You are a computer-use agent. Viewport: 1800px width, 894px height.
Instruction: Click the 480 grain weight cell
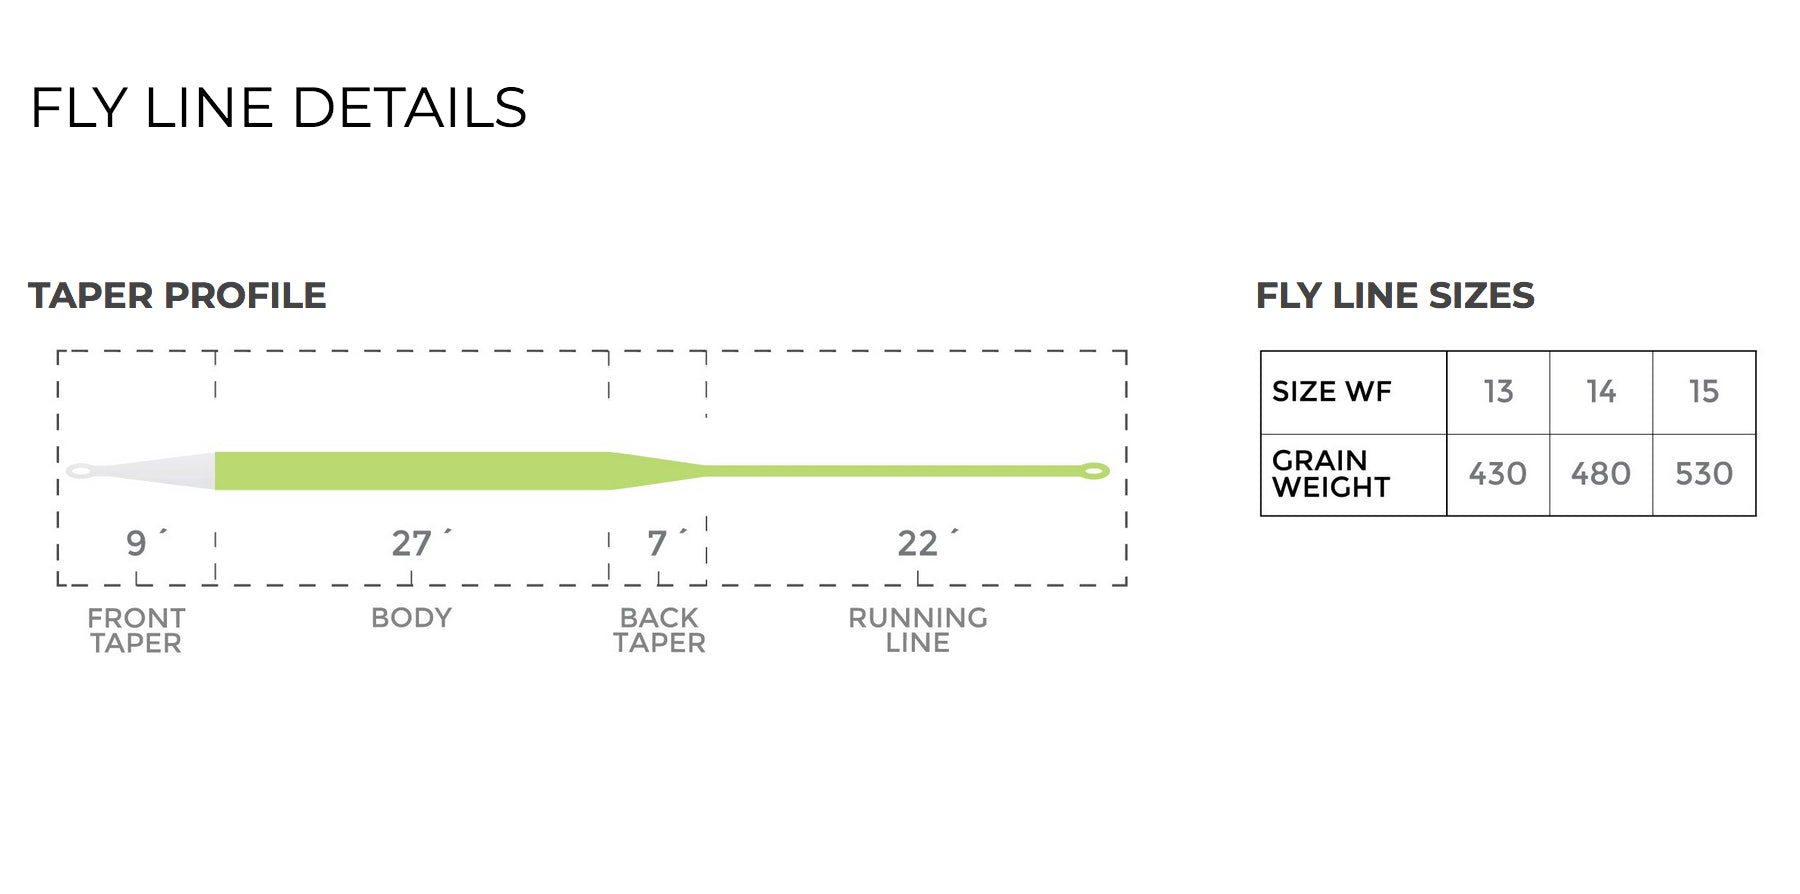point(1600,474)
